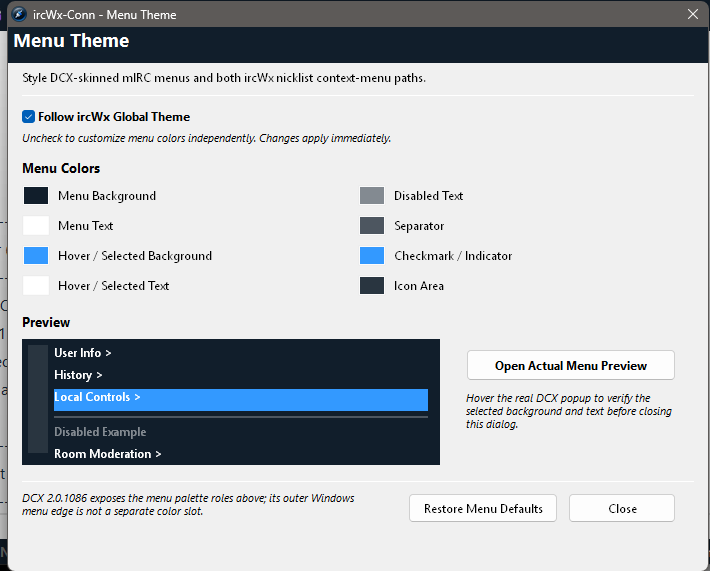Image resolution: width=710 pixels, height=571 pixels.
Task: Click the Hover / Selected Text label
Action: [114, 286]
